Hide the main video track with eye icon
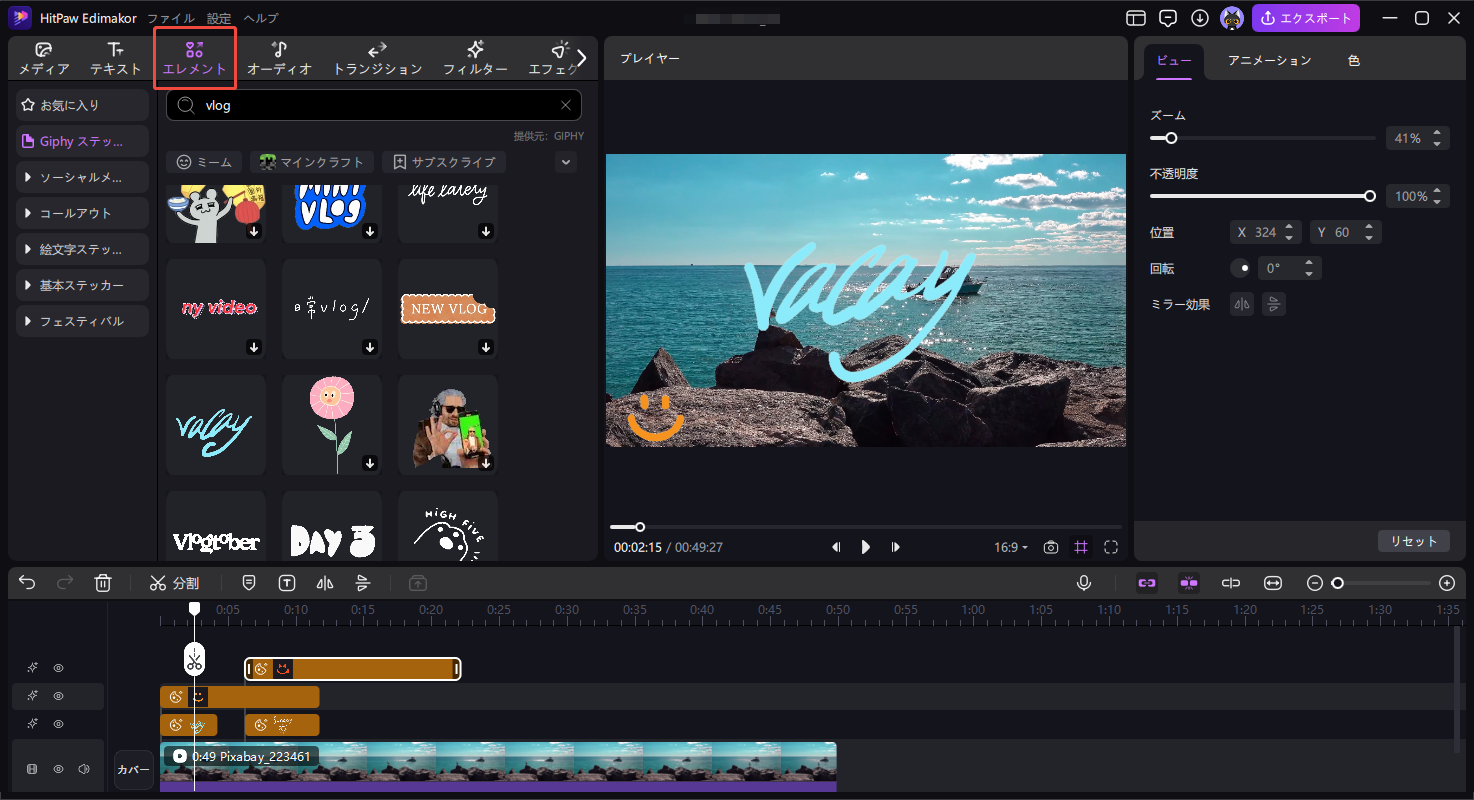The image size is (1474, 800). pos(58,769)
